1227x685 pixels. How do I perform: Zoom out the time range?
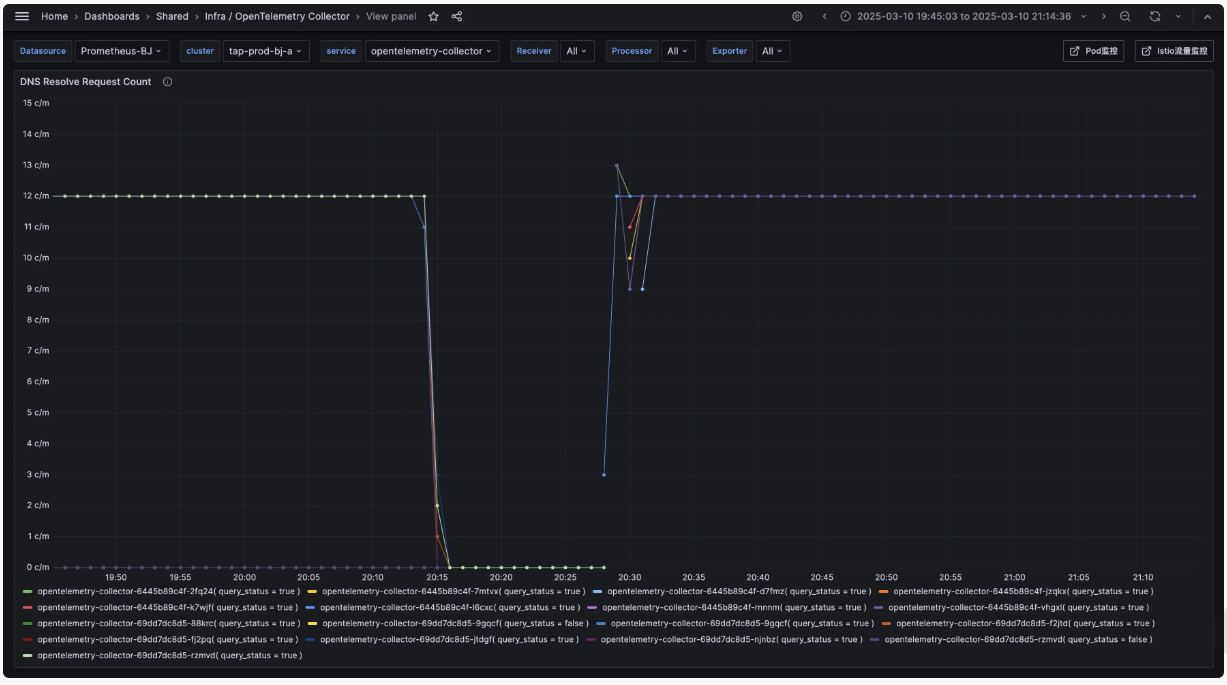coord(1126,16)
